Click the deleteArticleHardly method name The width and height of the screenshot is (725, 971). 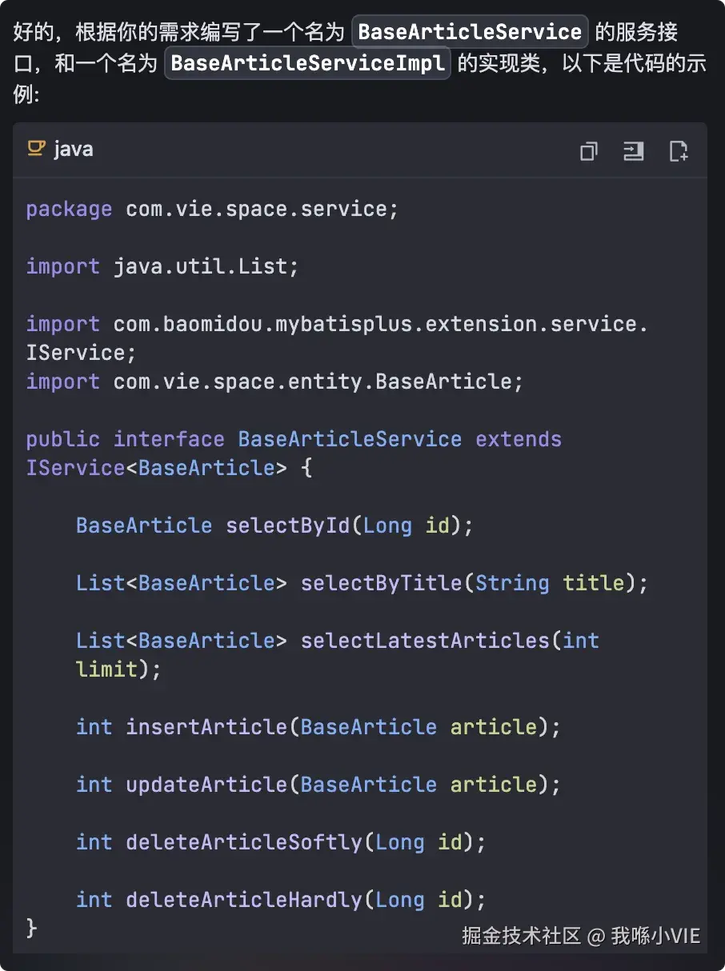[x=244, y=900]
